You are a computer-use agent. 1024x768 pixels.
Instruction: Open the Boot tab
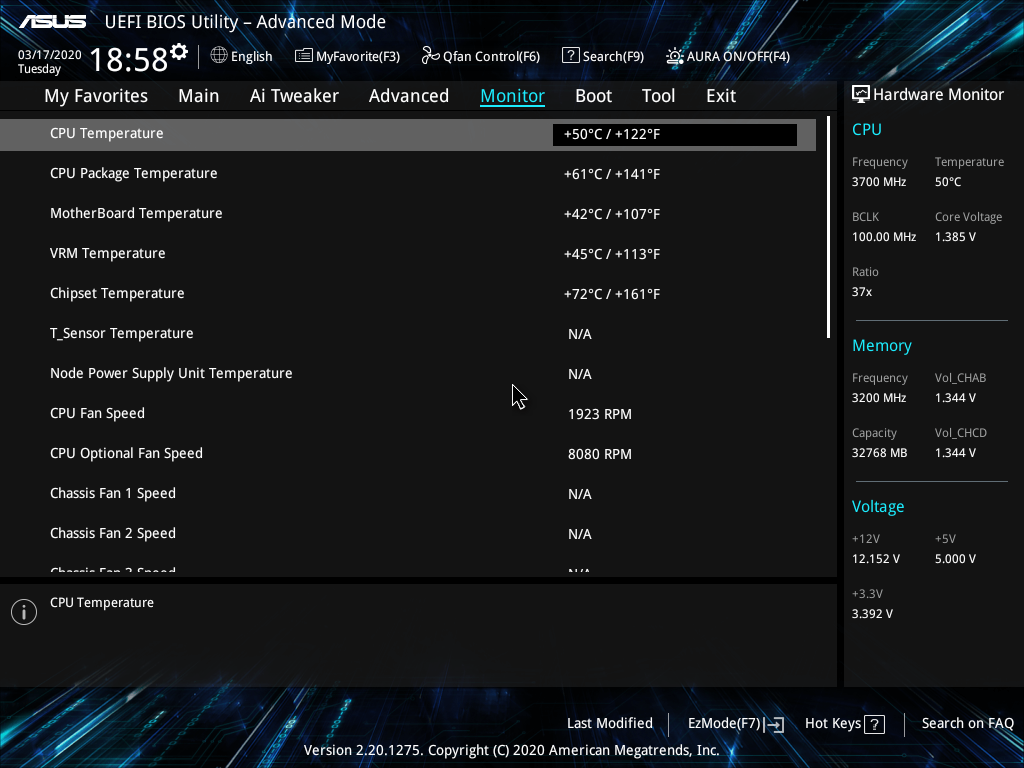pyautogui.click(x=594, y=96)
